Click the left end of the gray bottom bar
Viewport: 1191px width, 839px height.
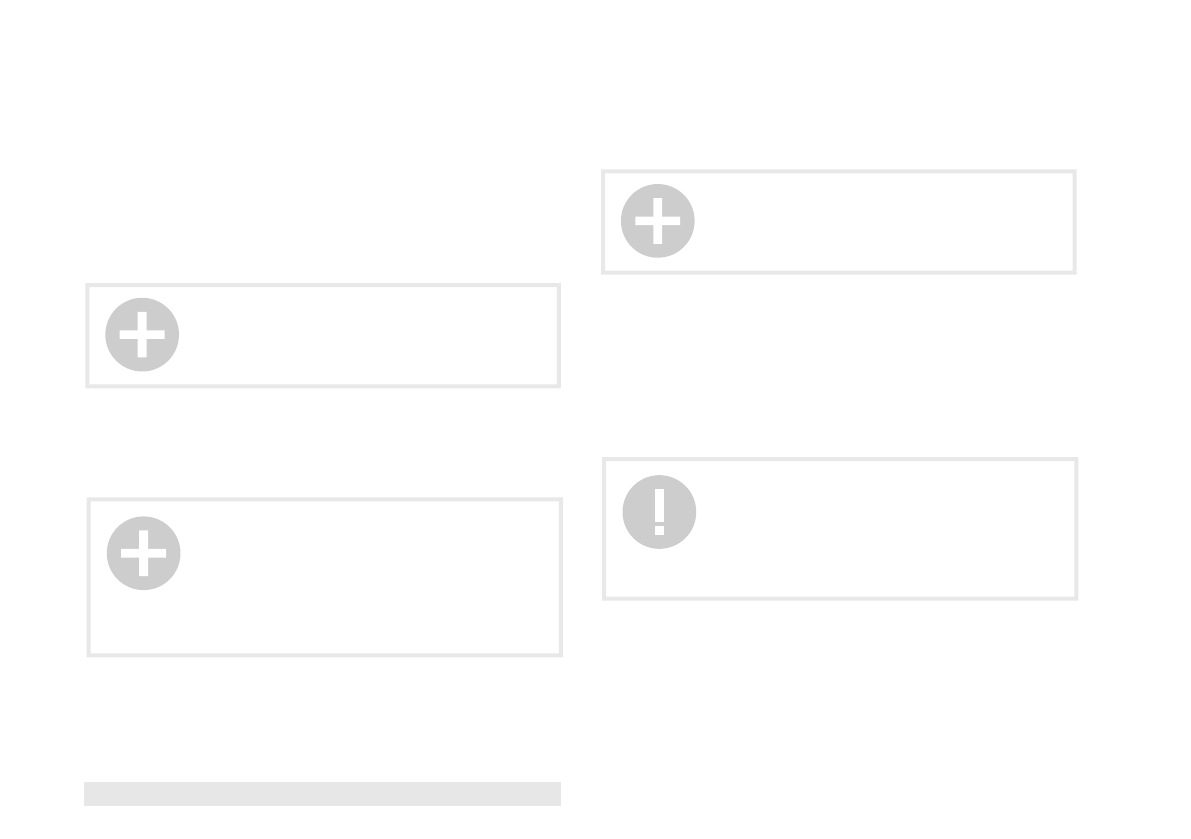tap(95, 793)
